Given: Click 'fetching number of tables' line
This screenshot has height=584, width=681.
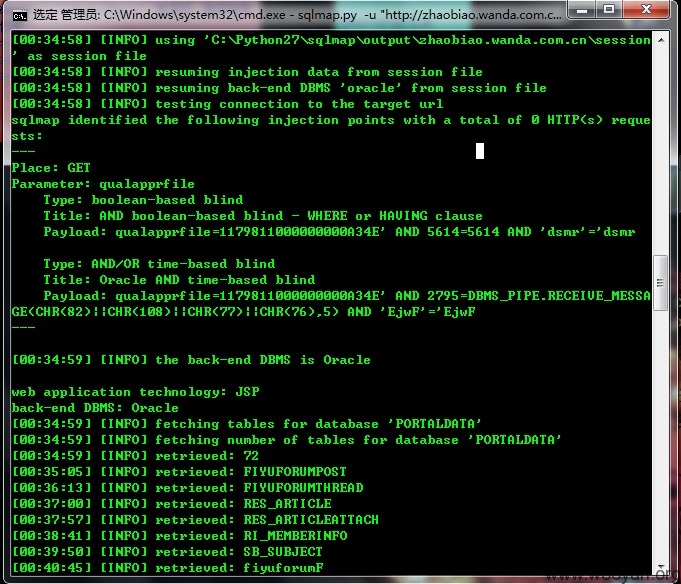Looking at the screenshot, I should click(286, 440).
